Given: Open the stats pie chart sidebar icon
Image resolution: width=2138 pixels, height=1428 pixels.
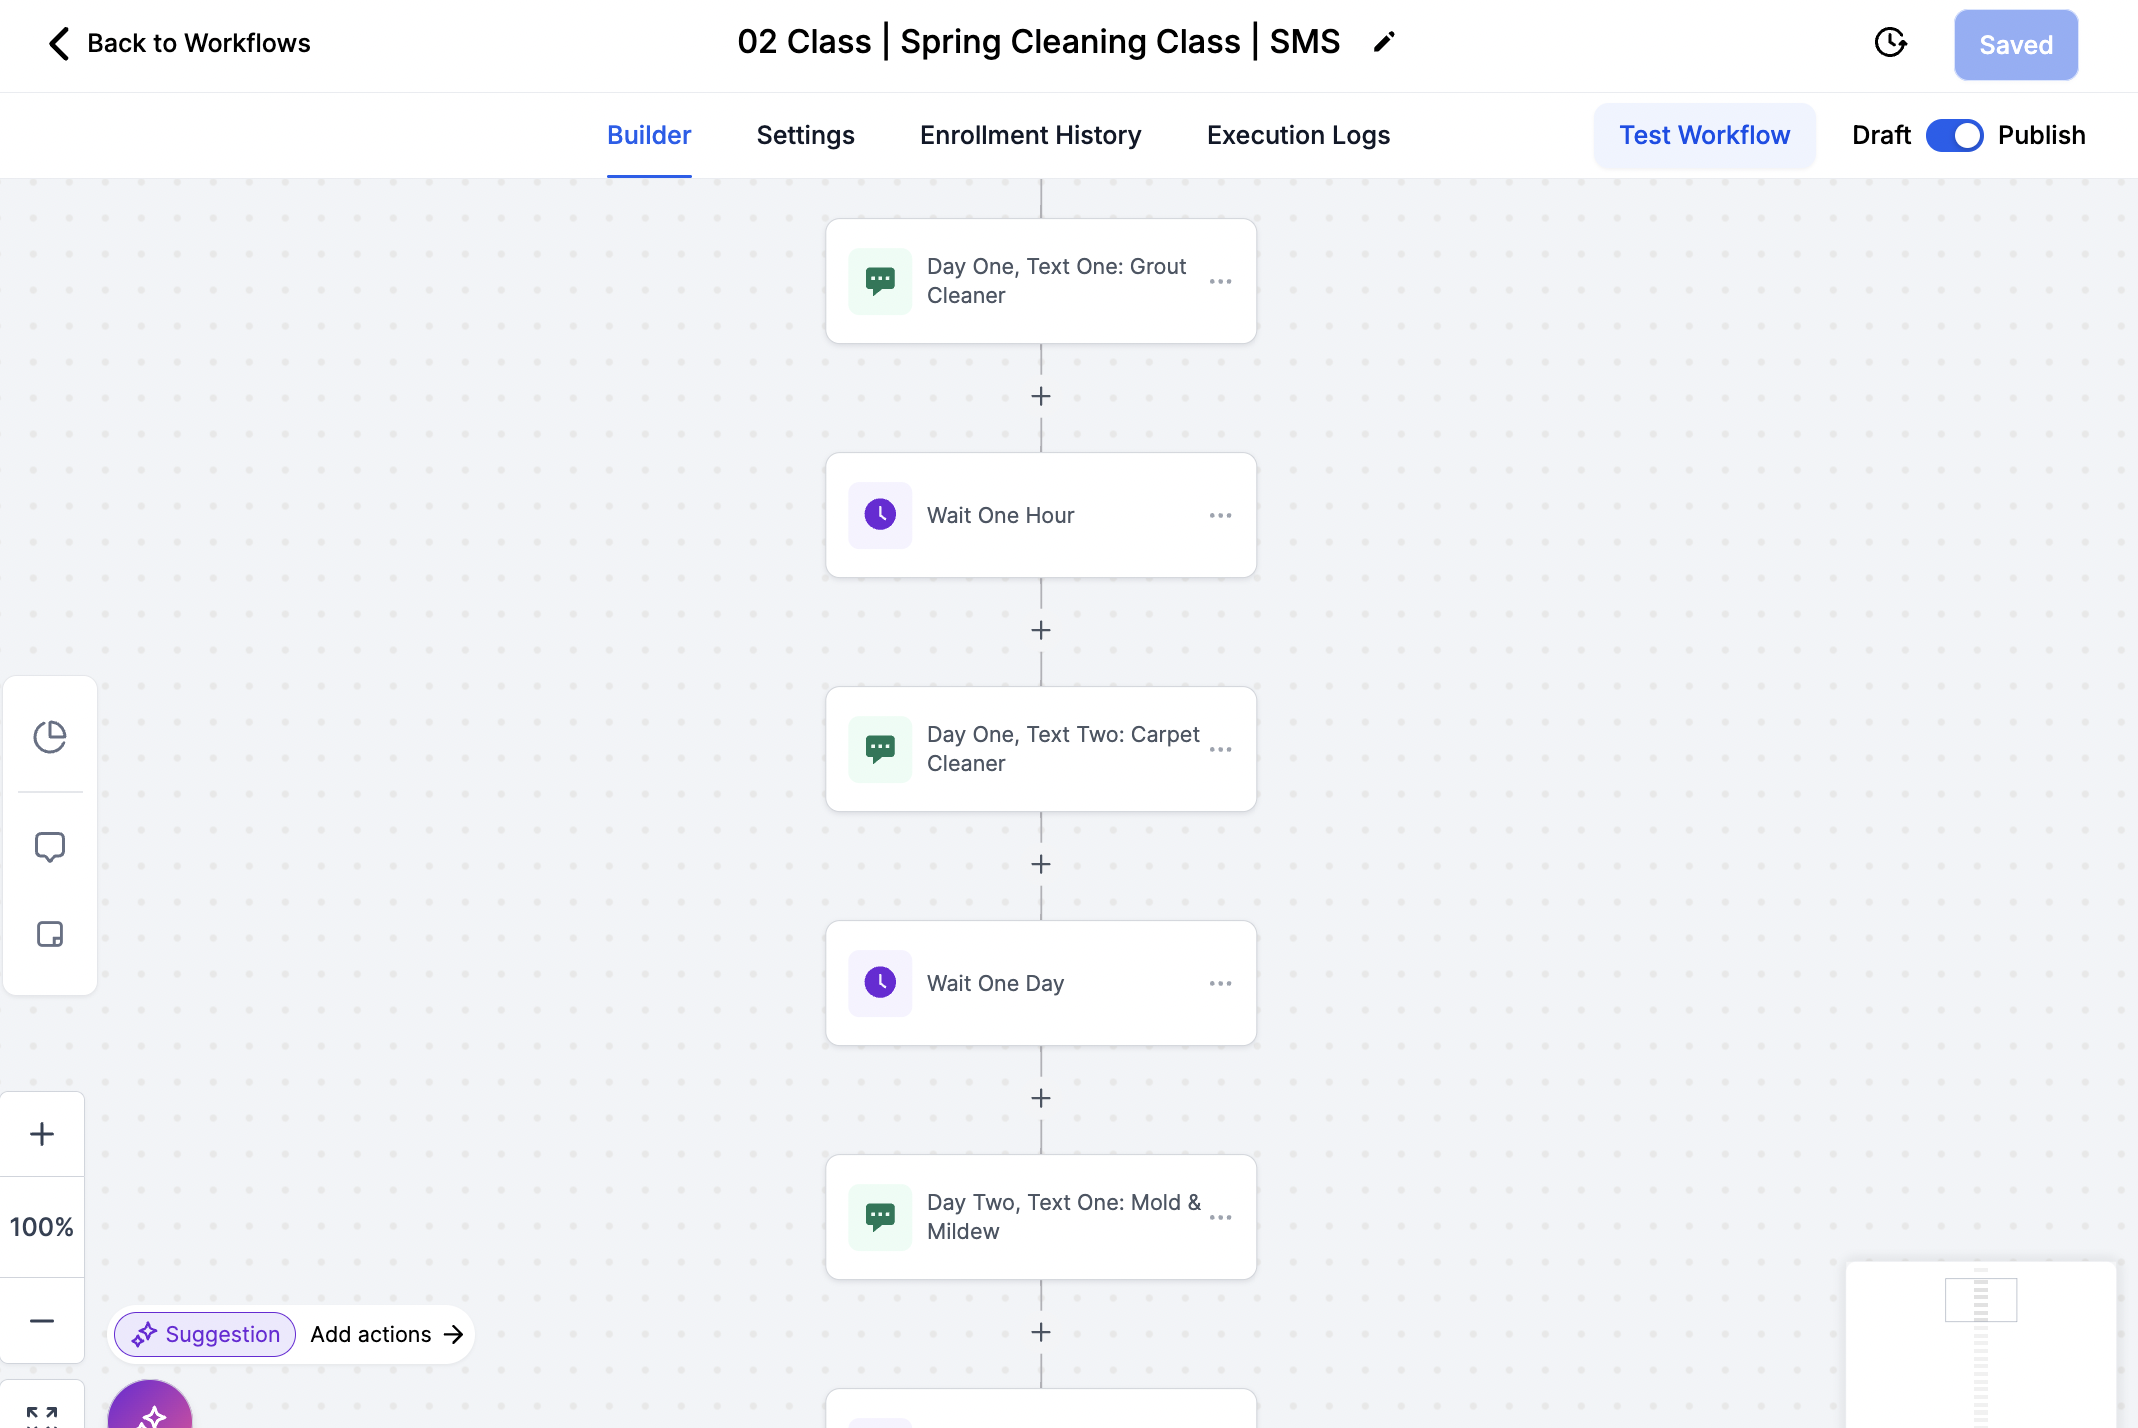Looking at the screenshot, I should point(50,737).
